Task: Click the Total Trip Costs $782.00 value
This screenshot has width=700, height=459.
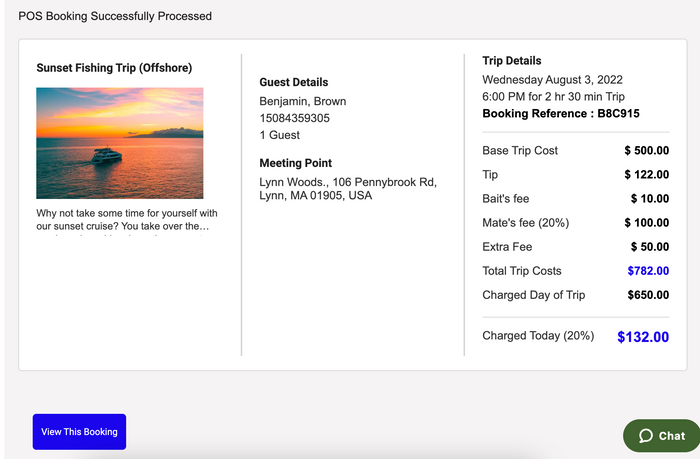Action: [x=648, y=271]
